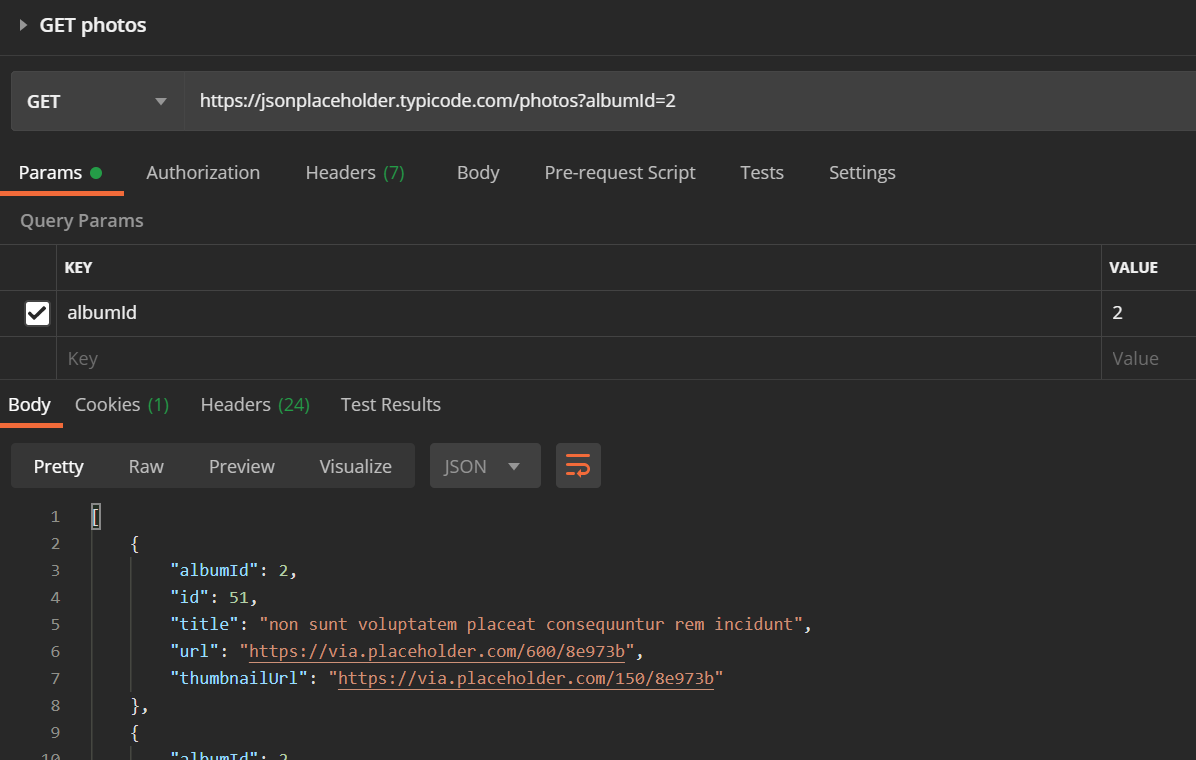Open the Test Results tab
Viewport: 1196px width, 760px height.
point(391,405)
